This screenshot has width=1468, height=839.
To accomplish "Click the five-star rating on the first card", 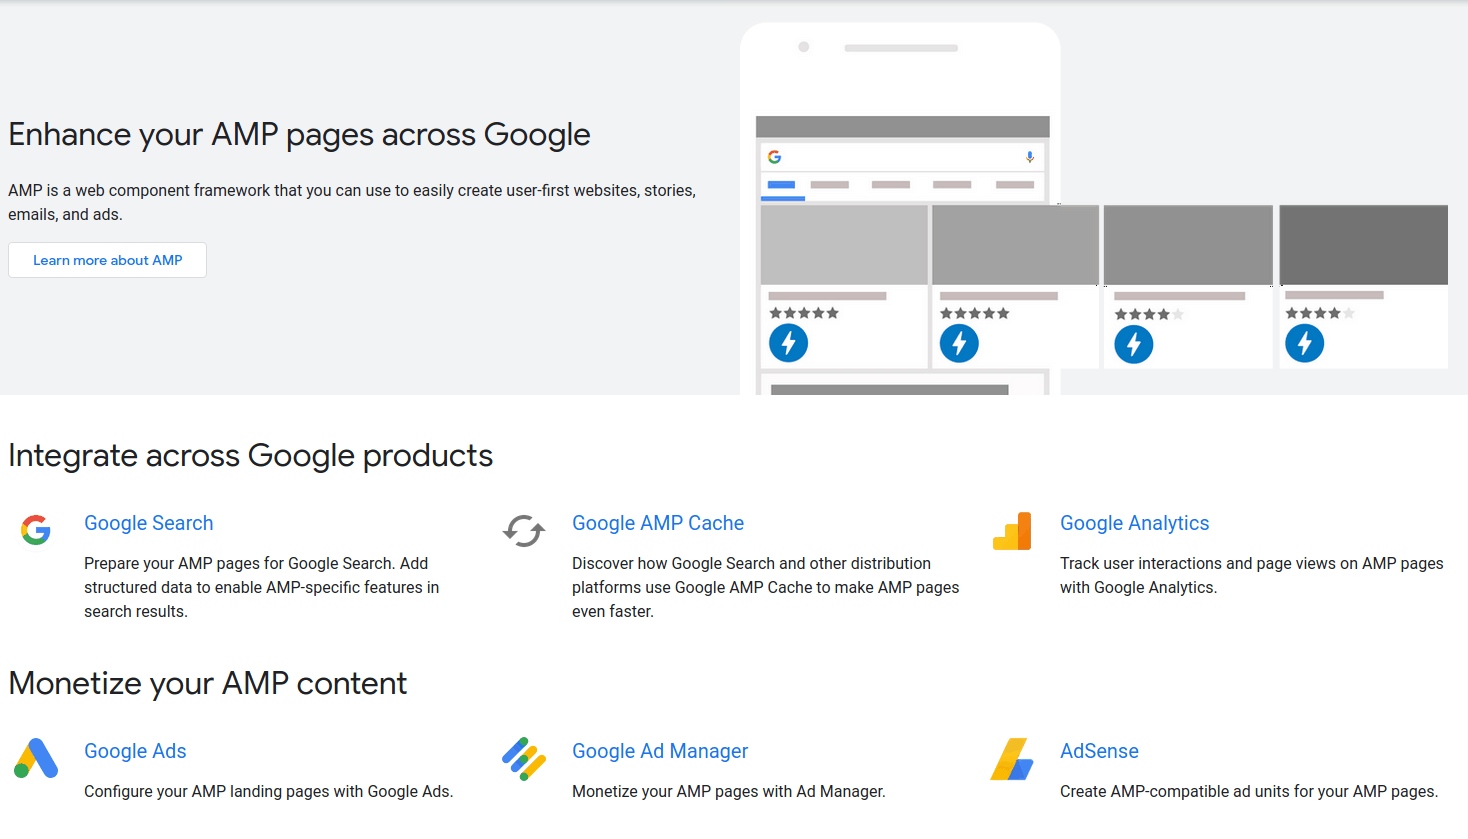I will (803, 312).
